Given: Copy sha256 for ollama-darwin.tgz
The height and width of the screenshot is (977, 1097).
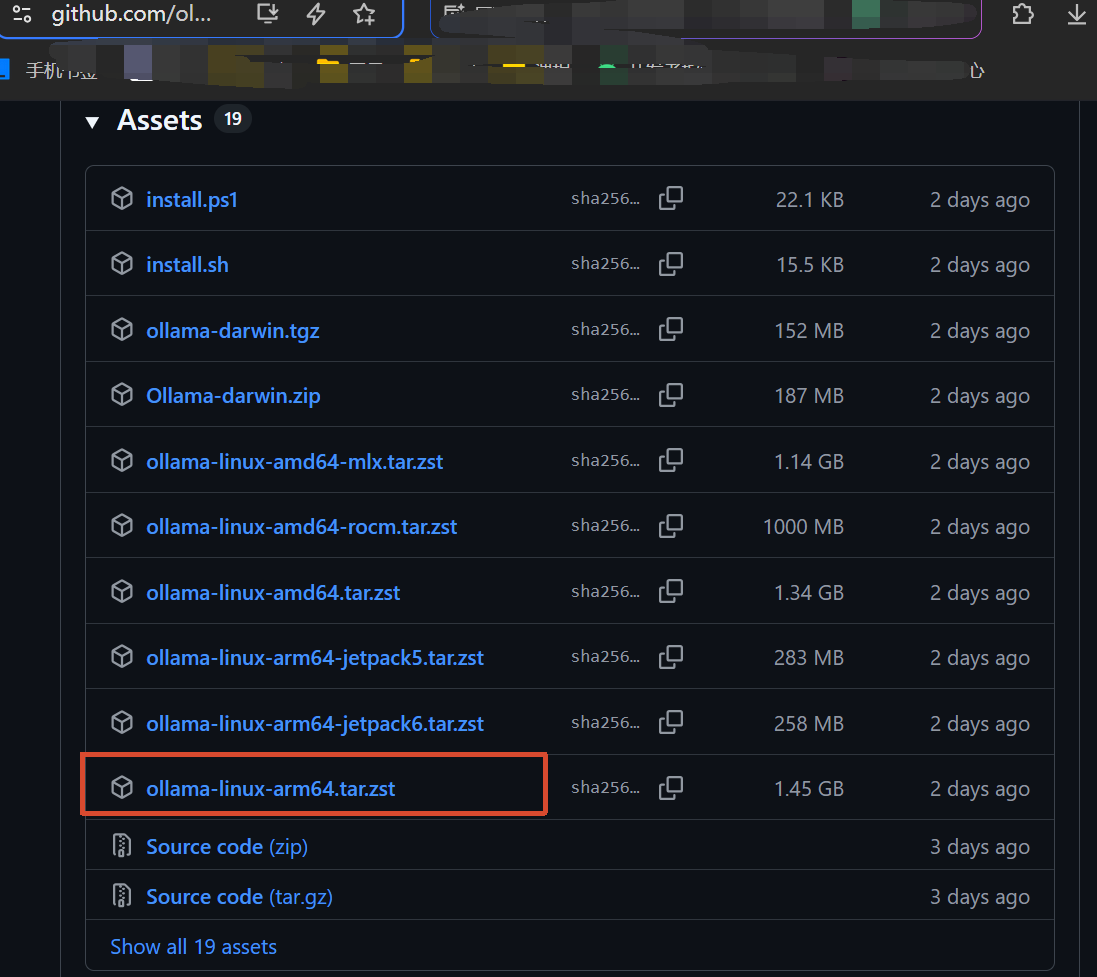Looking at the screenshot, I should tap(671, 330).
